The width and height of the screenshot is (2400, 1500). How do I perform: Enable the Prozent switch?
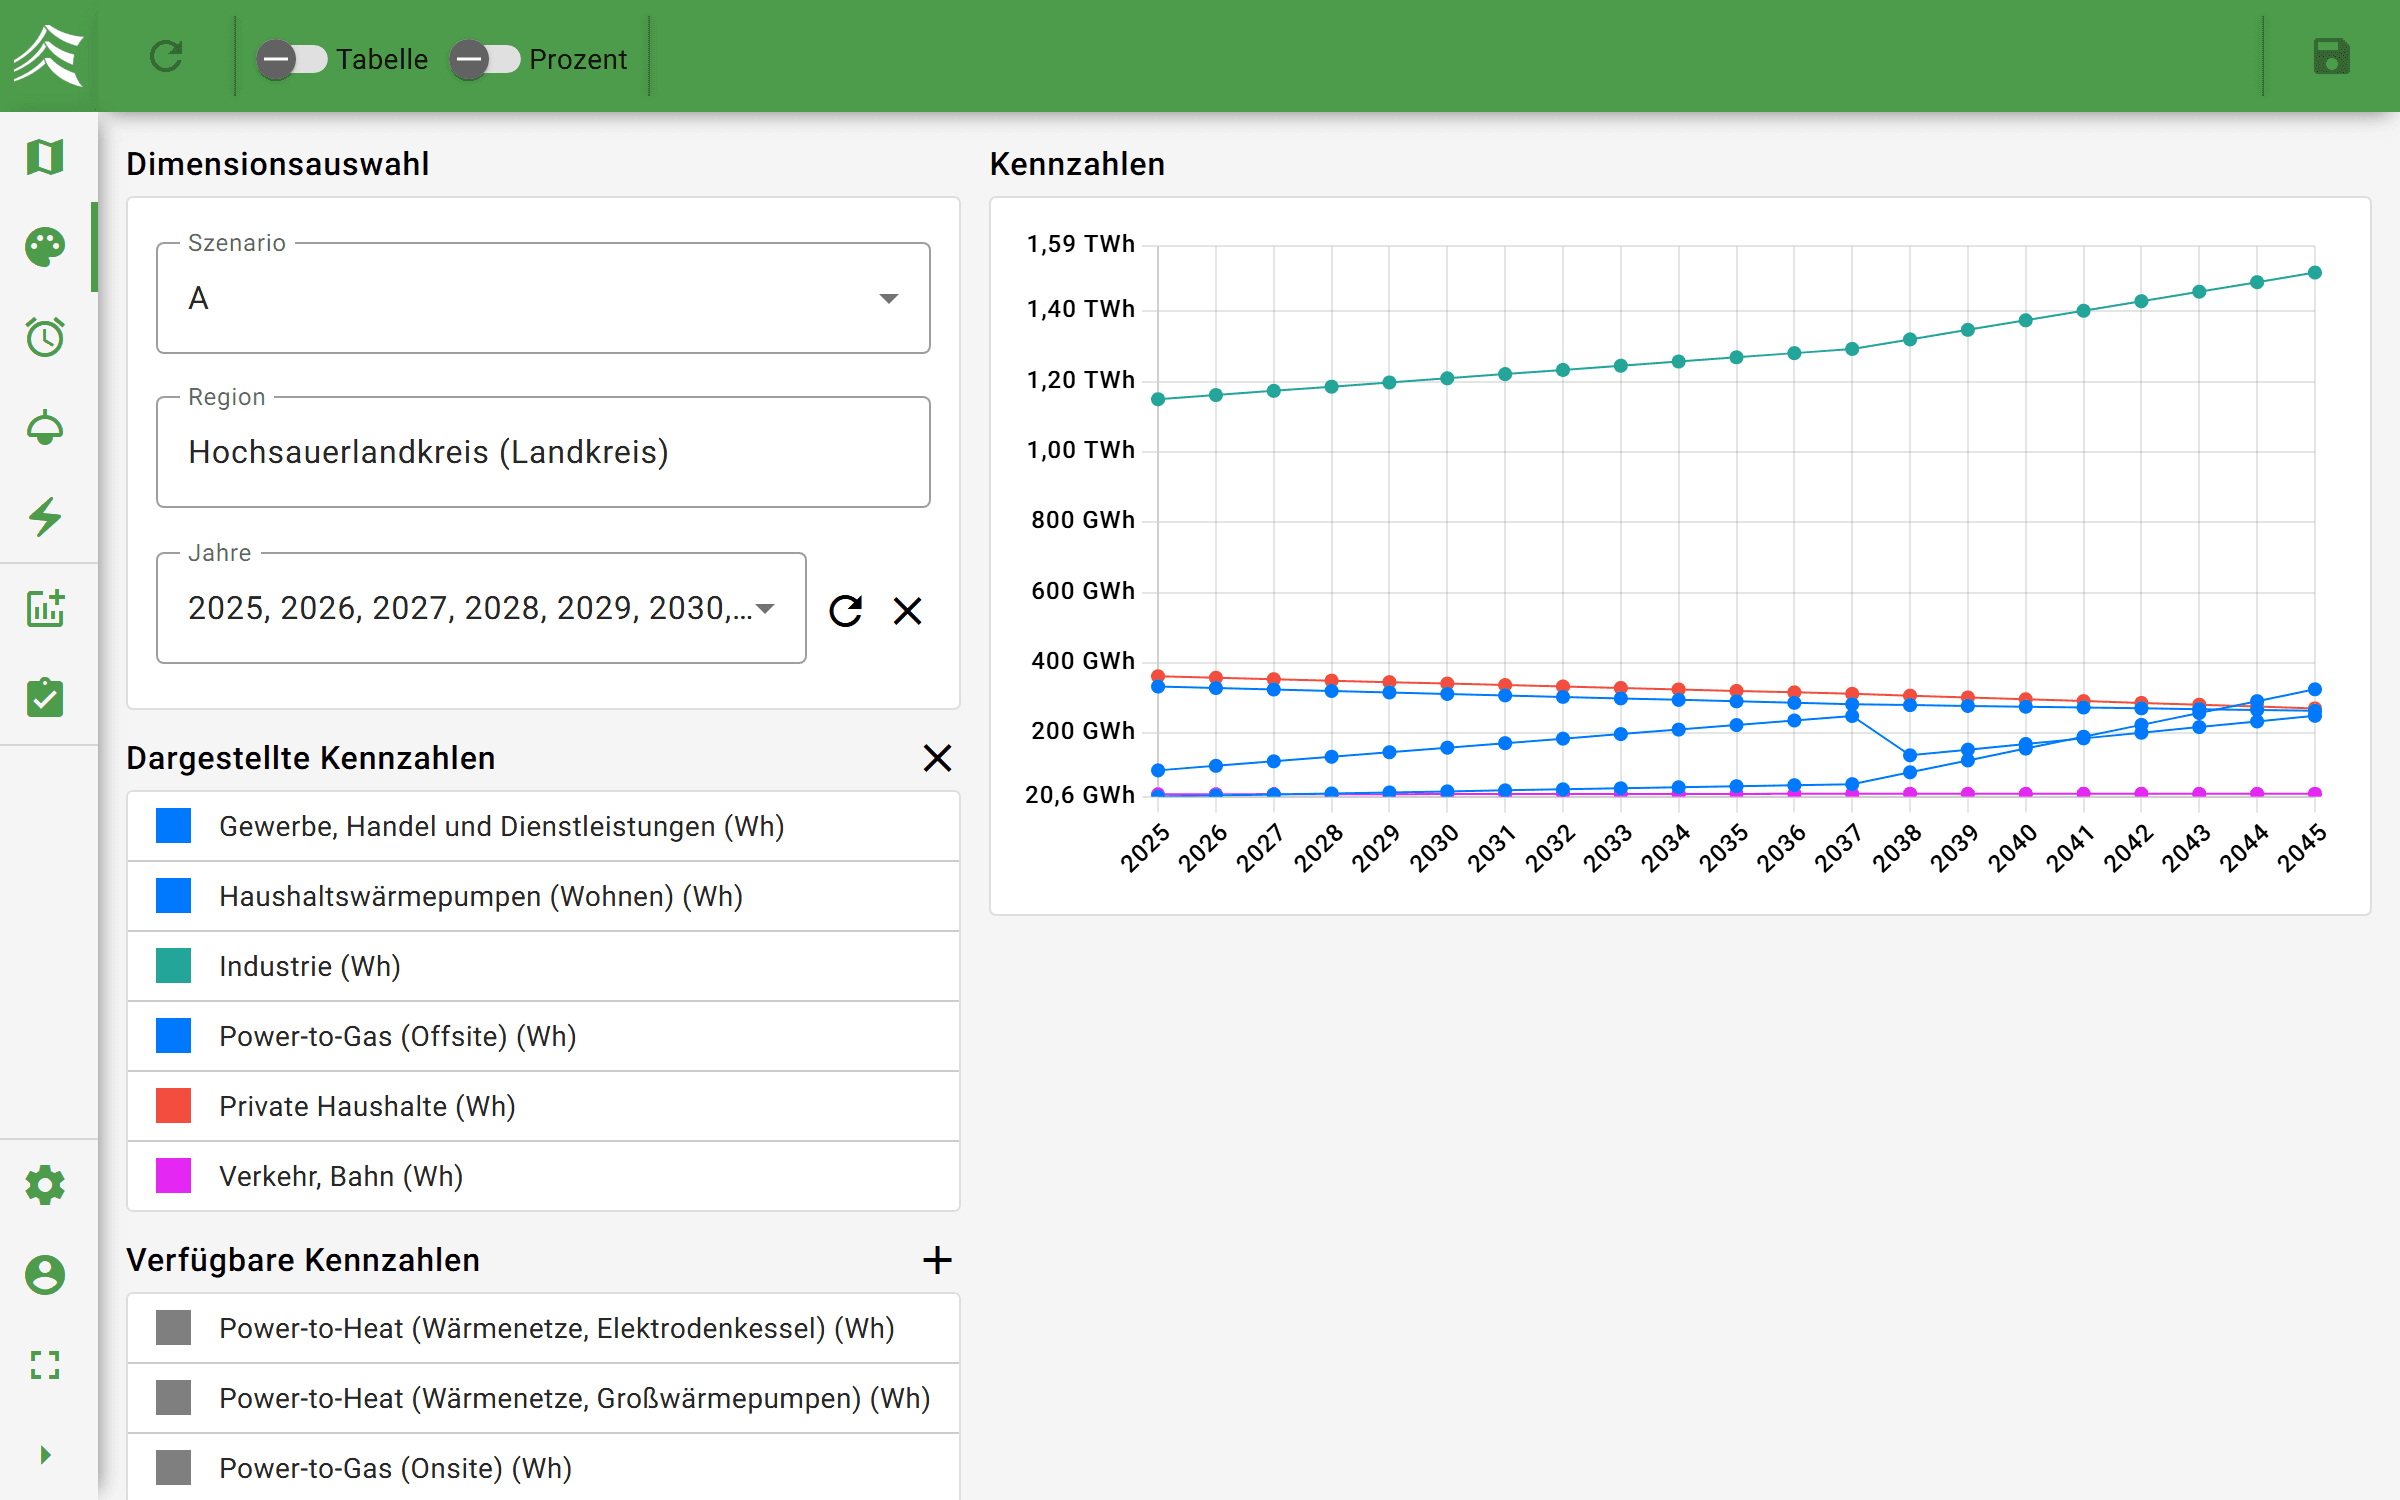484,59
